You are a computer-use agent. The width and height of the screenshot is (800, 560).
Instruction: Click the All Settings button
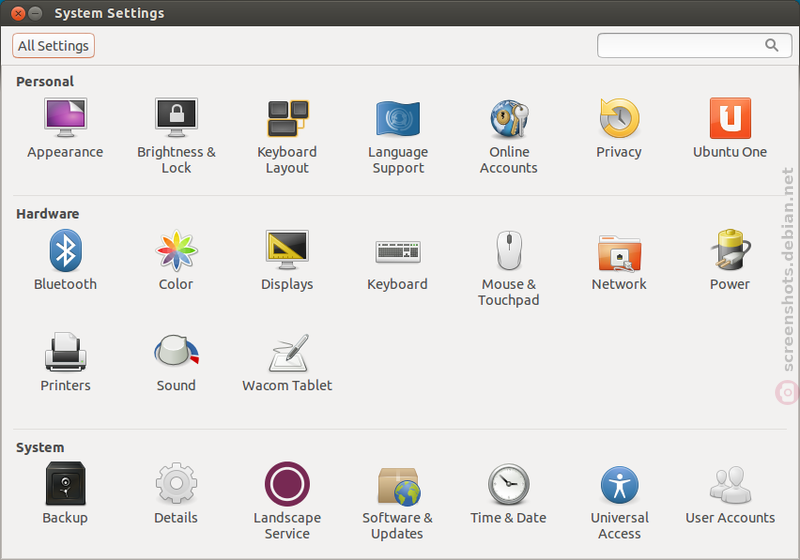point(54,46)
